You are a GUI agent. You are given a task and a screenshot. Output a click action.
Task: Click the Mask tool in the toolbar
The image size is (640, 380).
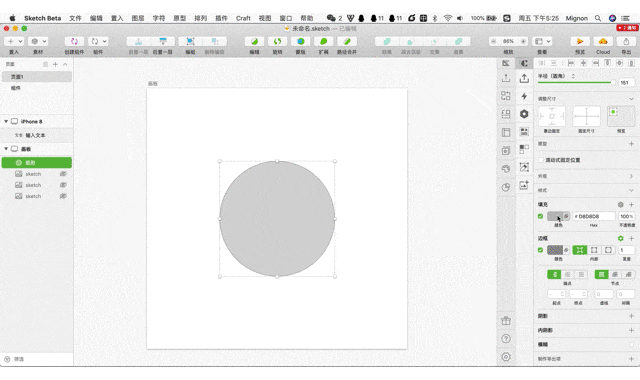tap(301, 41)
